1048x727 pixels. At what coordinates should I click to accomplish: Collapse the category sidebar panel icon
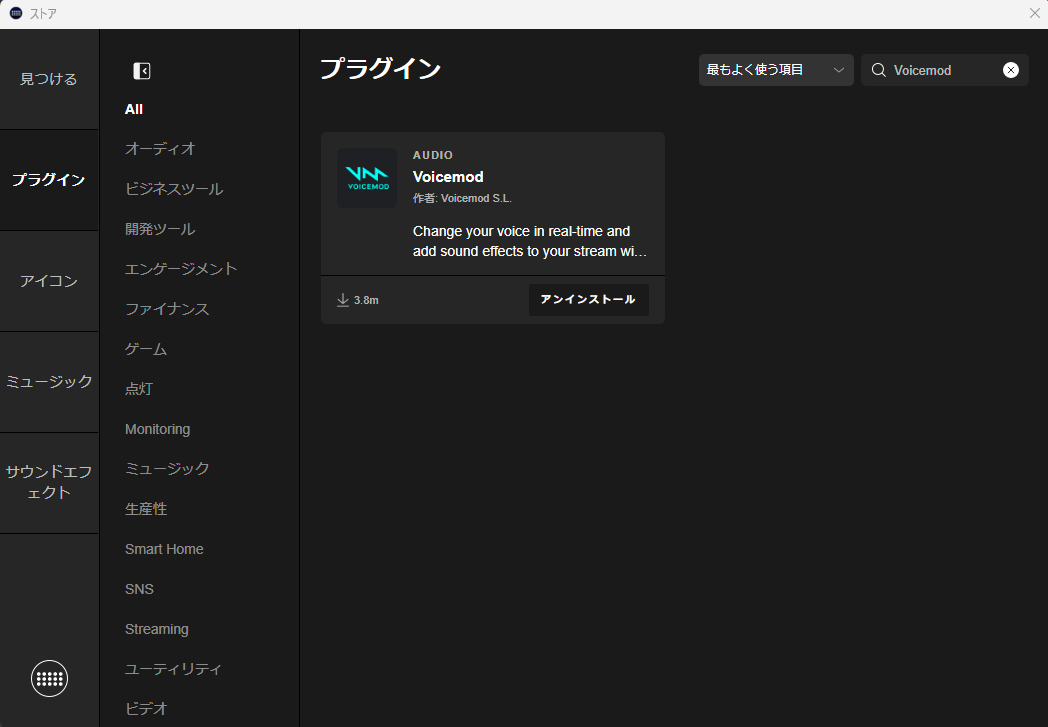(x=142, y=71)
